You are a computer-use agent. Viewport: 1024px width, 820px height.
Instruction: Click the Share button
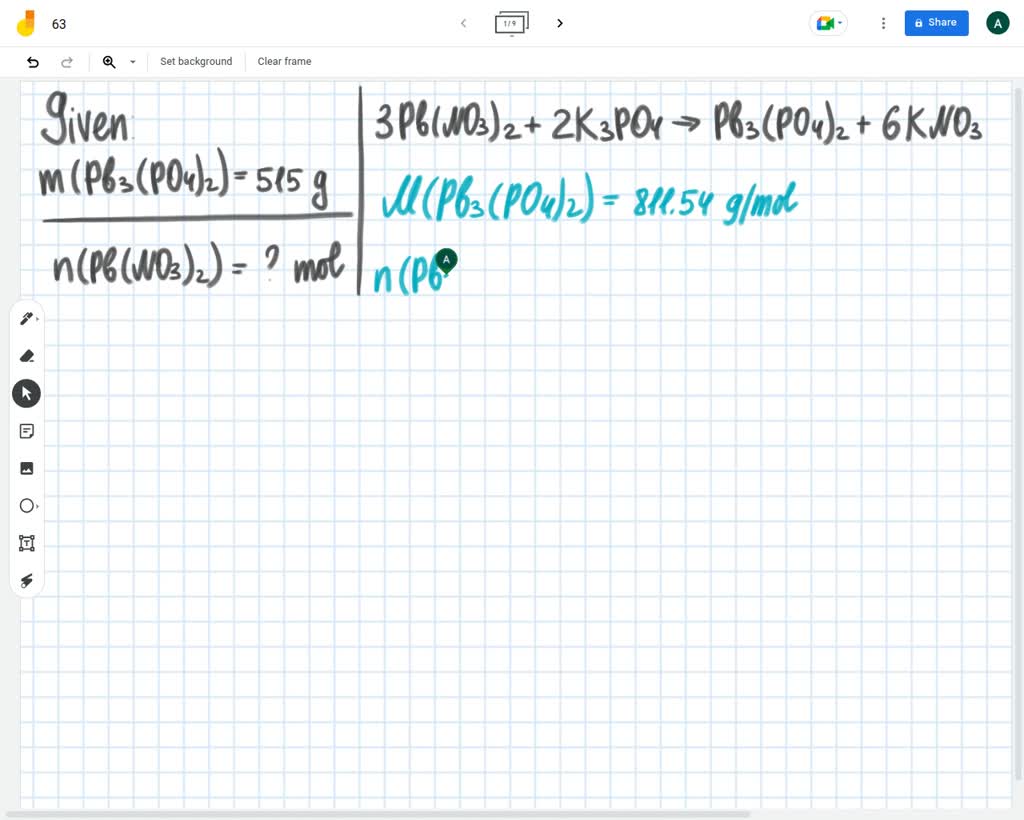(x=935, y=22)
